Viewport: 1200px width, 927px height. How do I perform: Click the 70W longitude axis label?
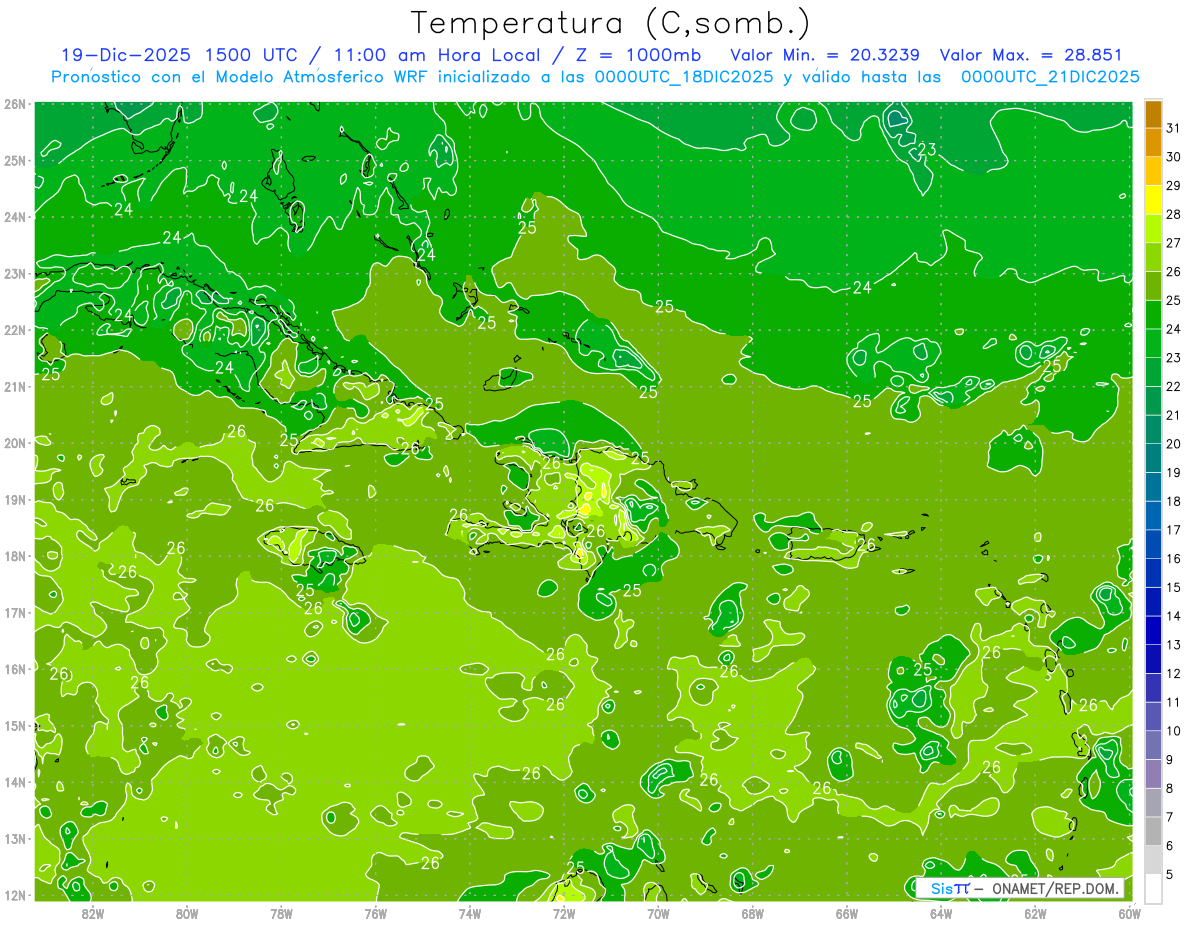658,913
